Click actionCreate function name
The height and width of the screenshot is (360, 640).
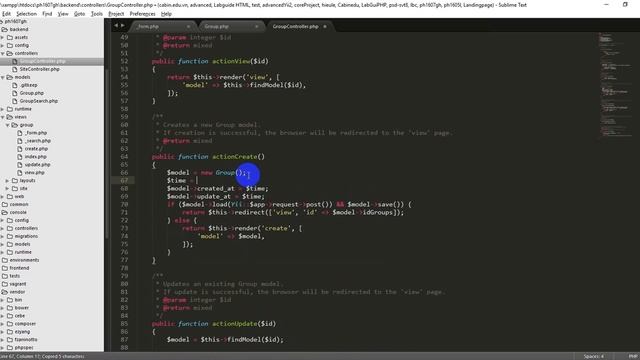pyautogui.click(x=235, y=157)
